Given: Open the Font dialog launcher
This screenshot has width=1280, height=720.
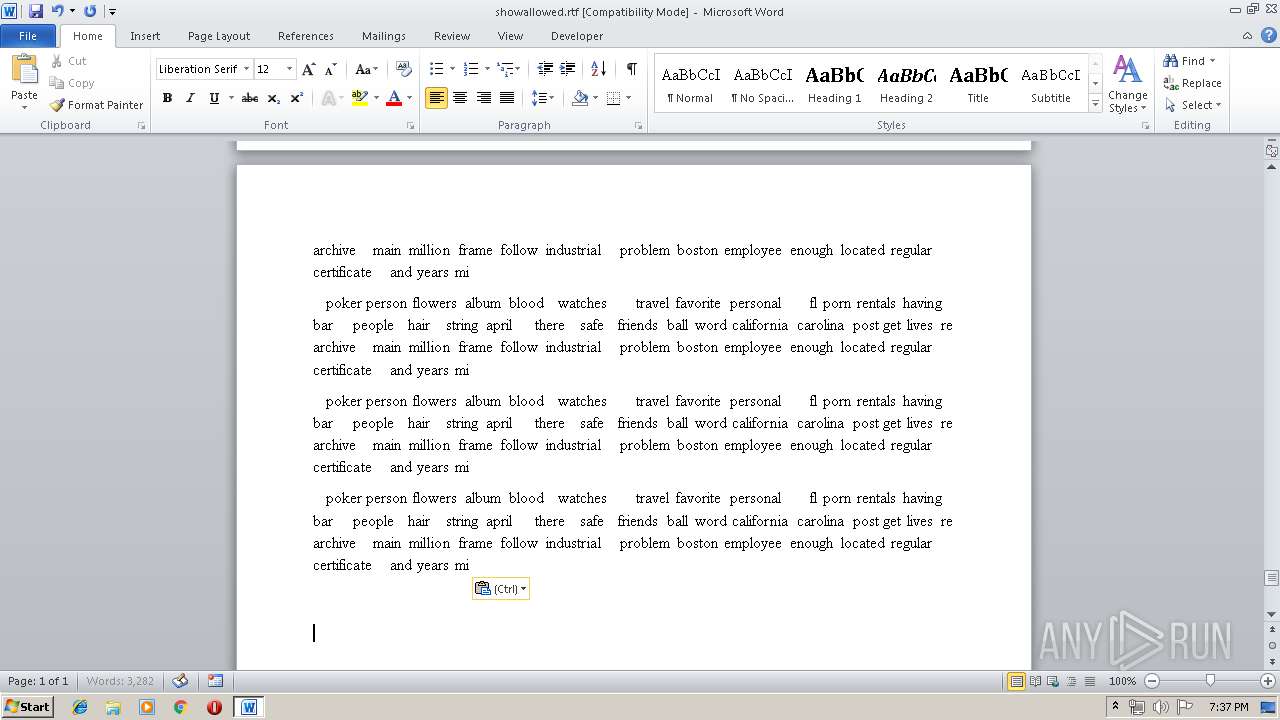Looking at the screenshot, I should 410,126.
